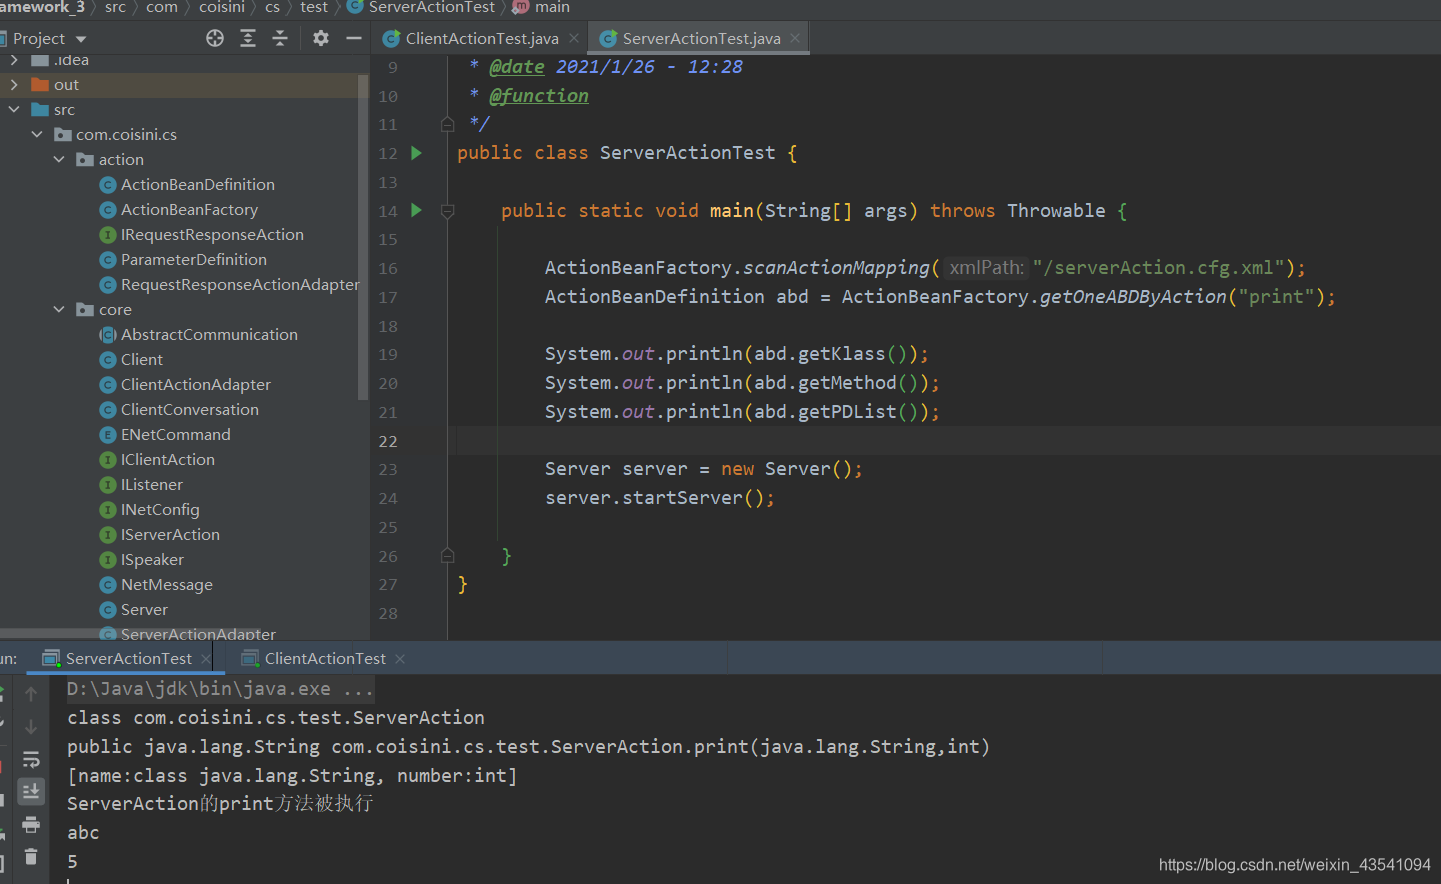1441x884 pixels.
Task: Select RequestResponseActionAdapter in the tree
Action: (x=240, y=285)
